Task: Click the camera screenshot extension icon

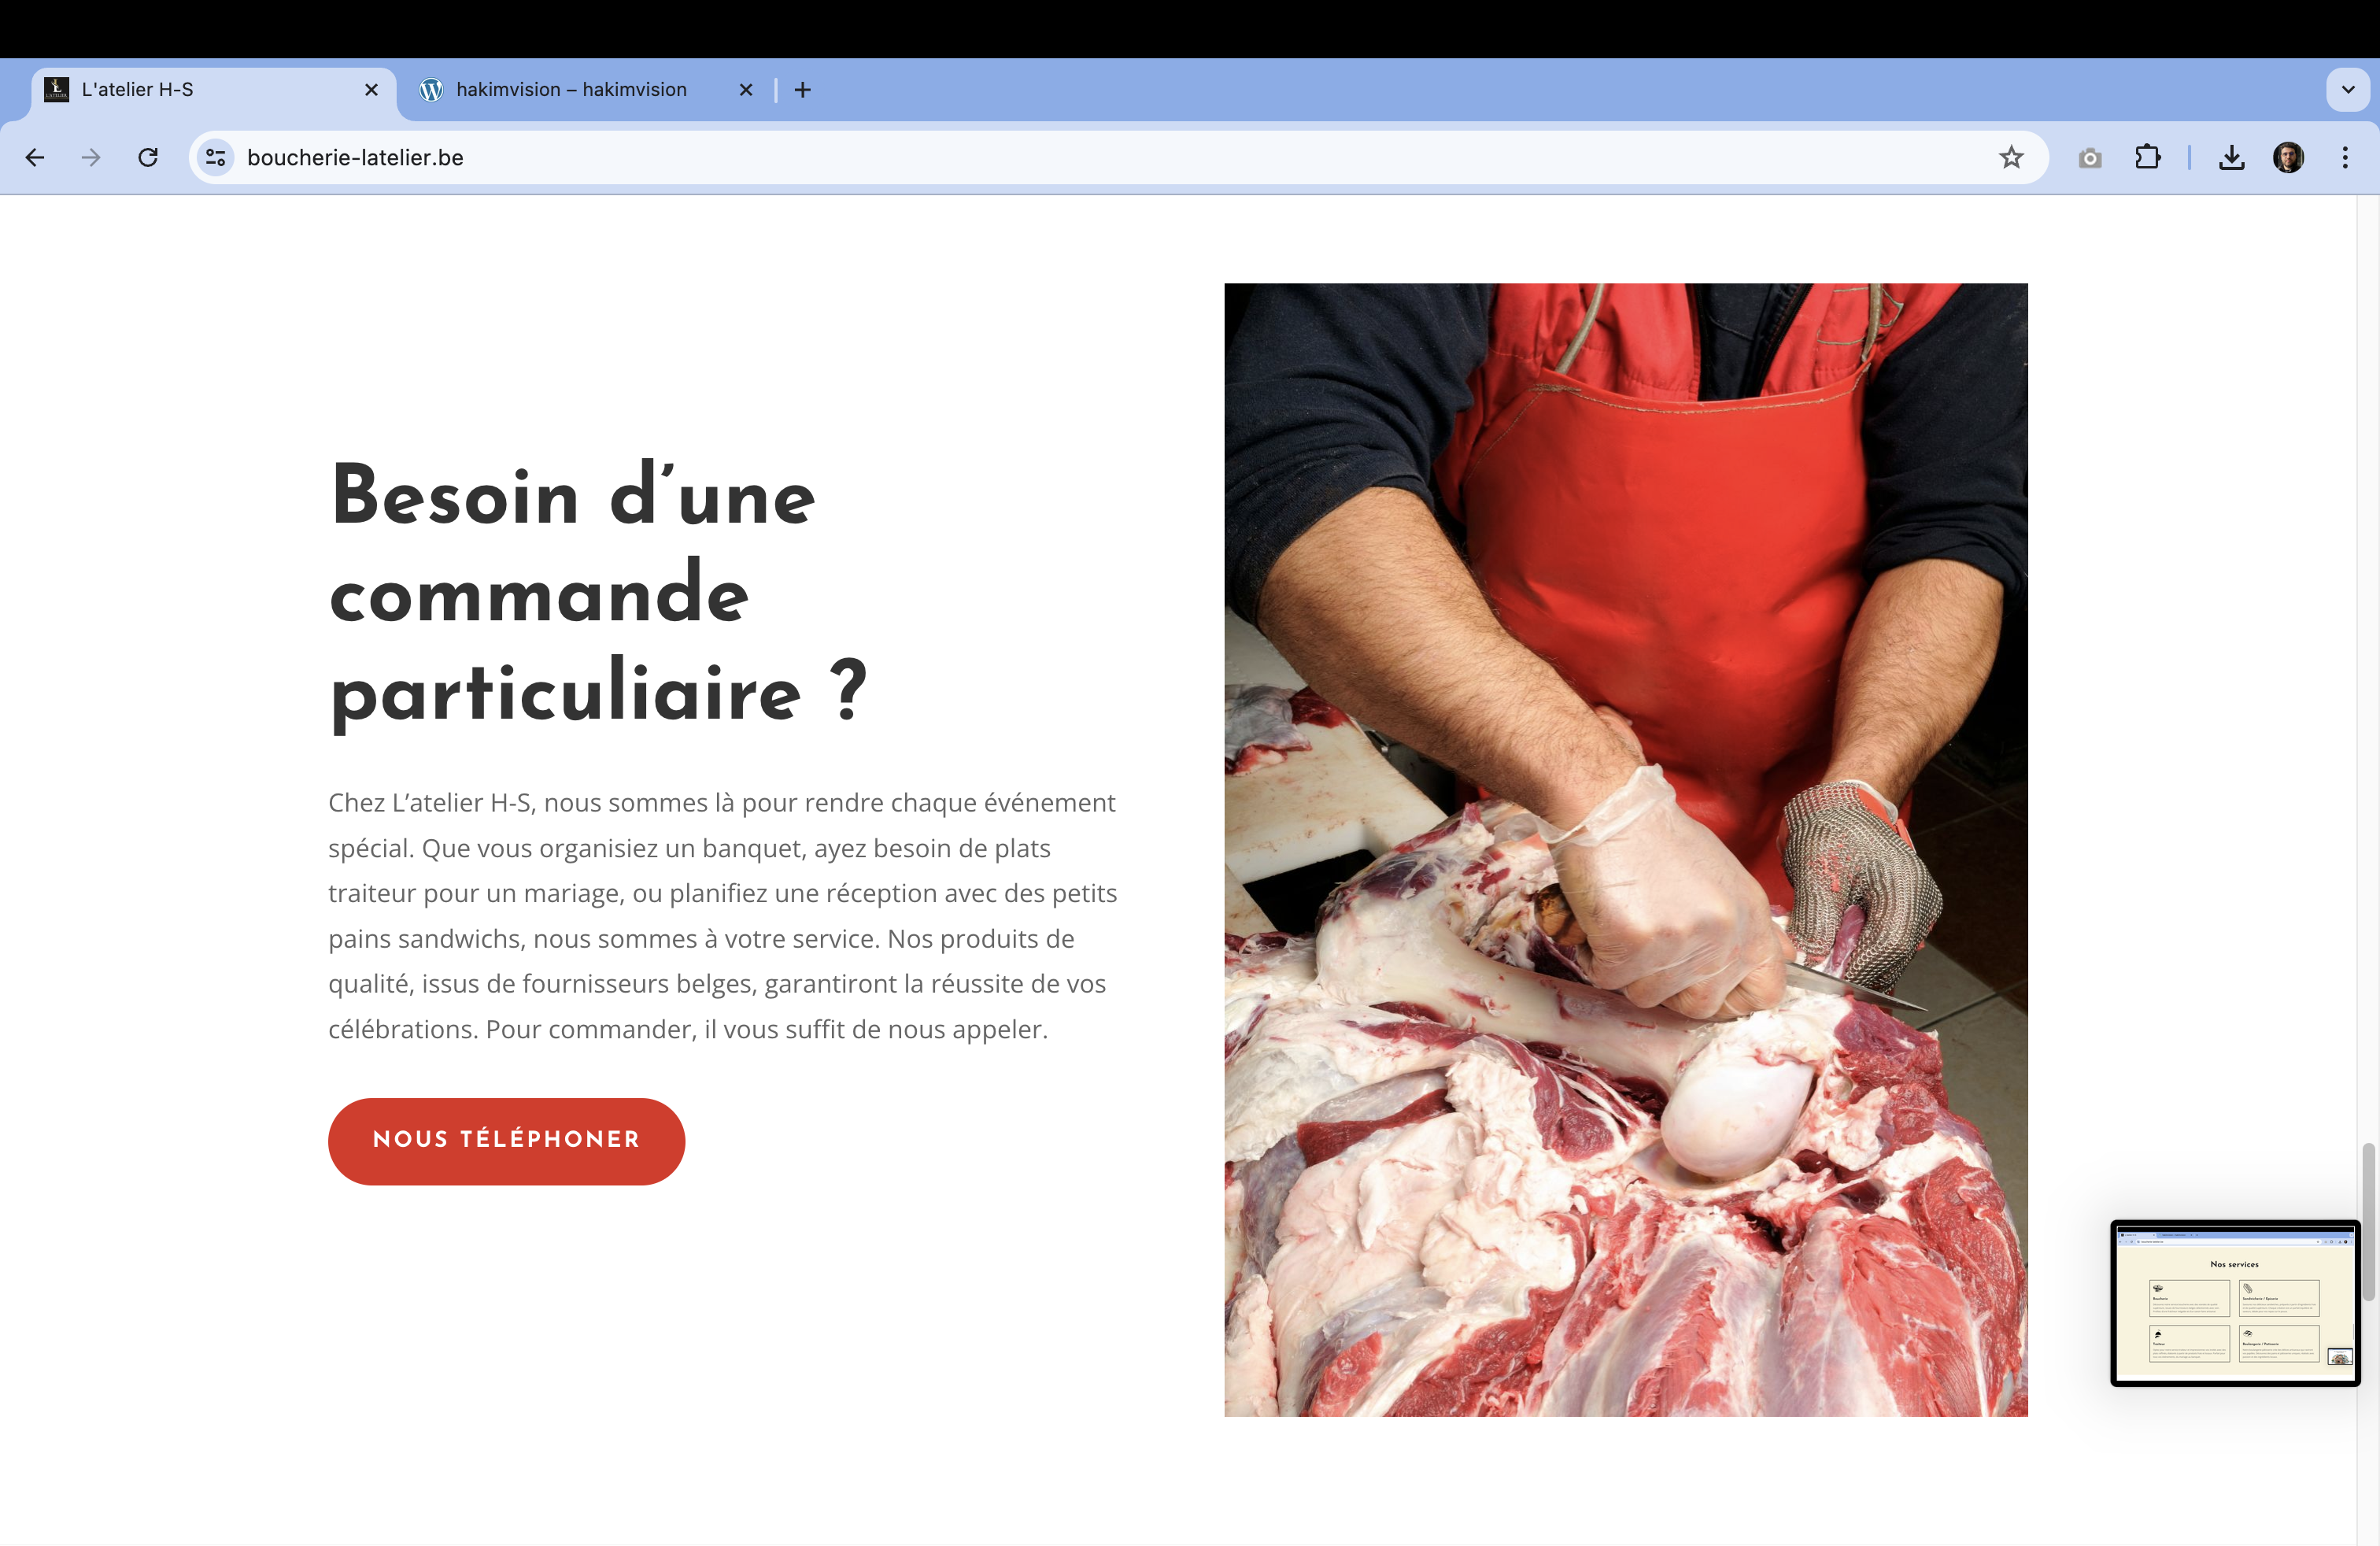Action: 2090,158
